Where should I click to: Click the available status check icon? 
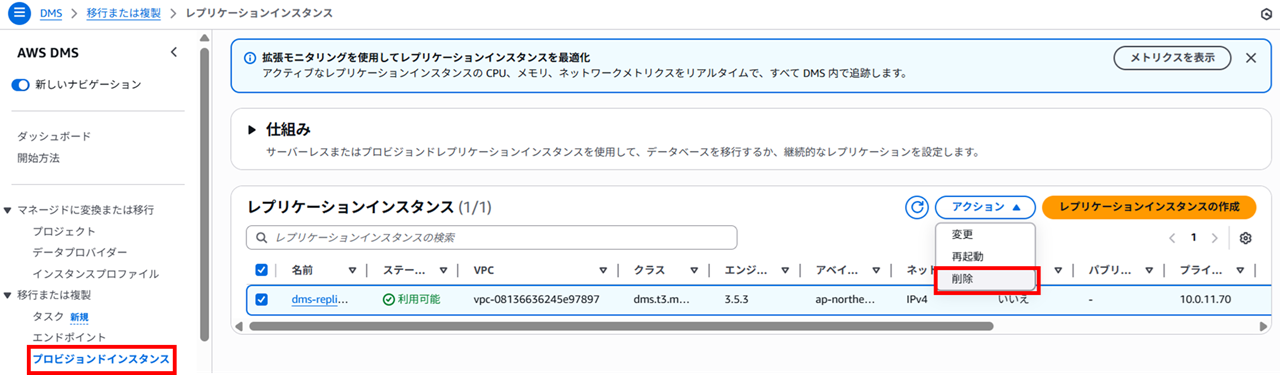tap(389, 299)
